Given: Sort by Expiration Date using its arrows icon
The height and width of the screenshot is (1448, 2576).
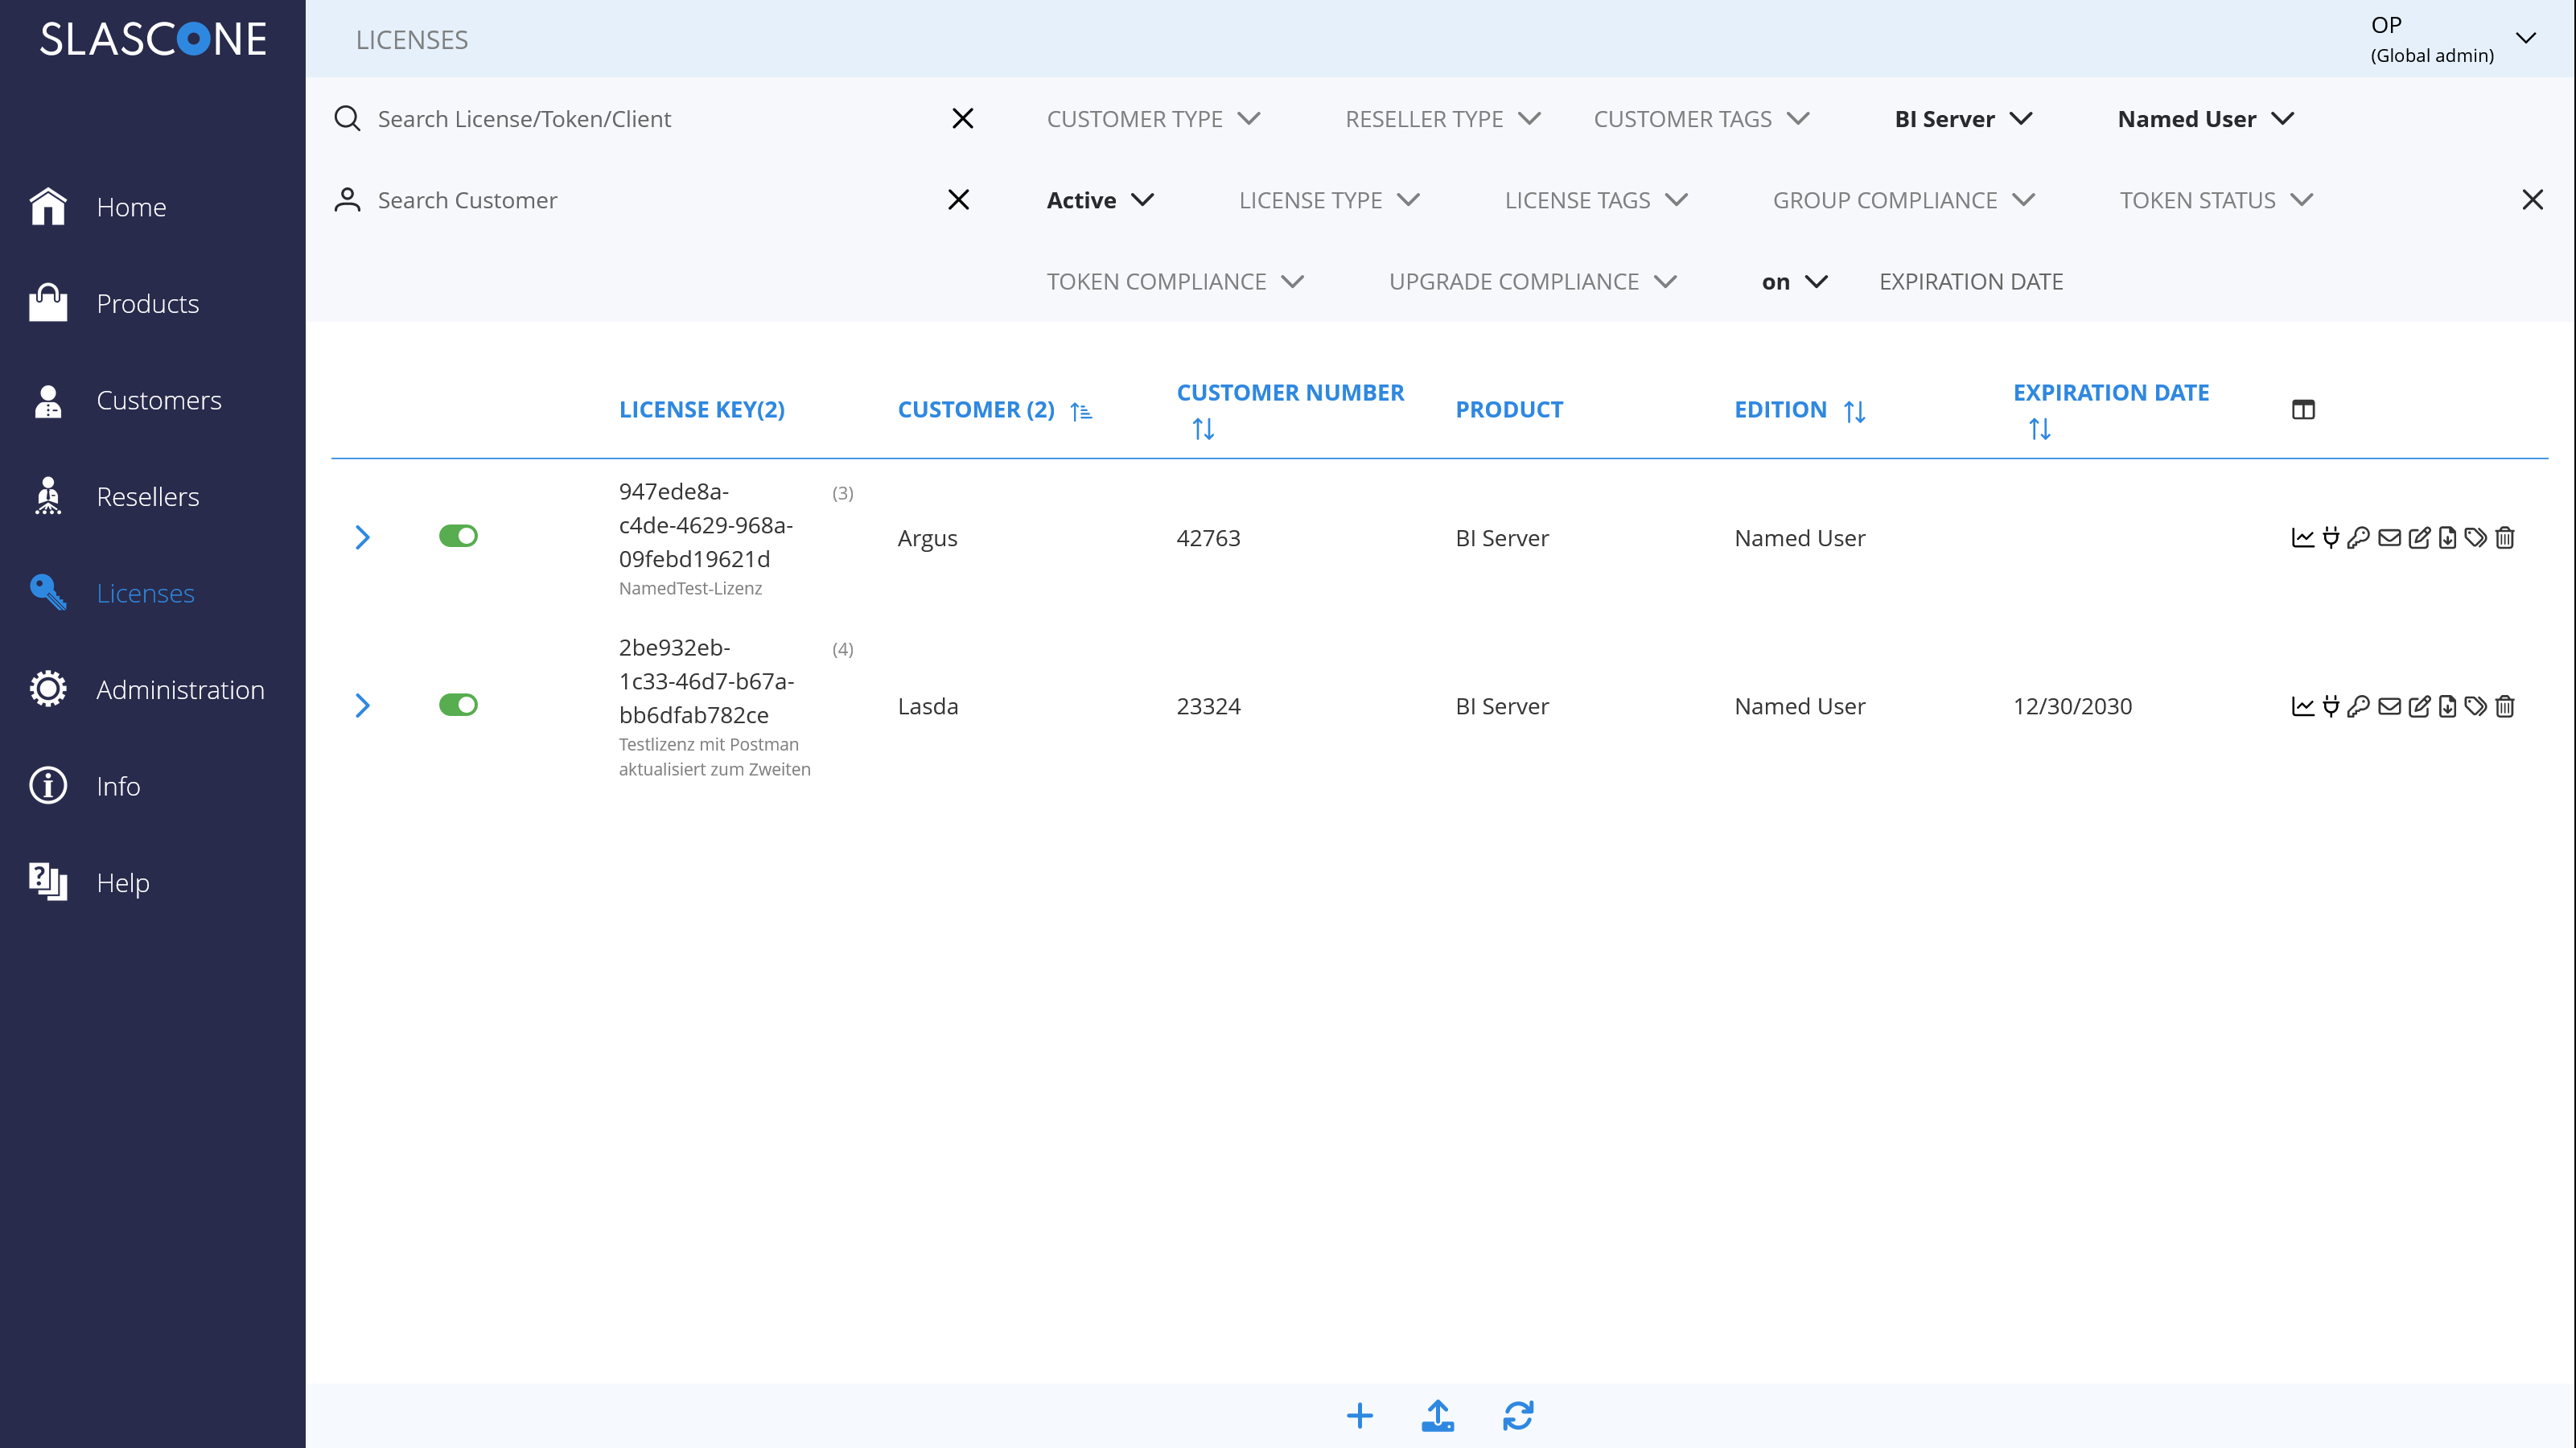Looking at the screenshot, I should (2040, 429).
